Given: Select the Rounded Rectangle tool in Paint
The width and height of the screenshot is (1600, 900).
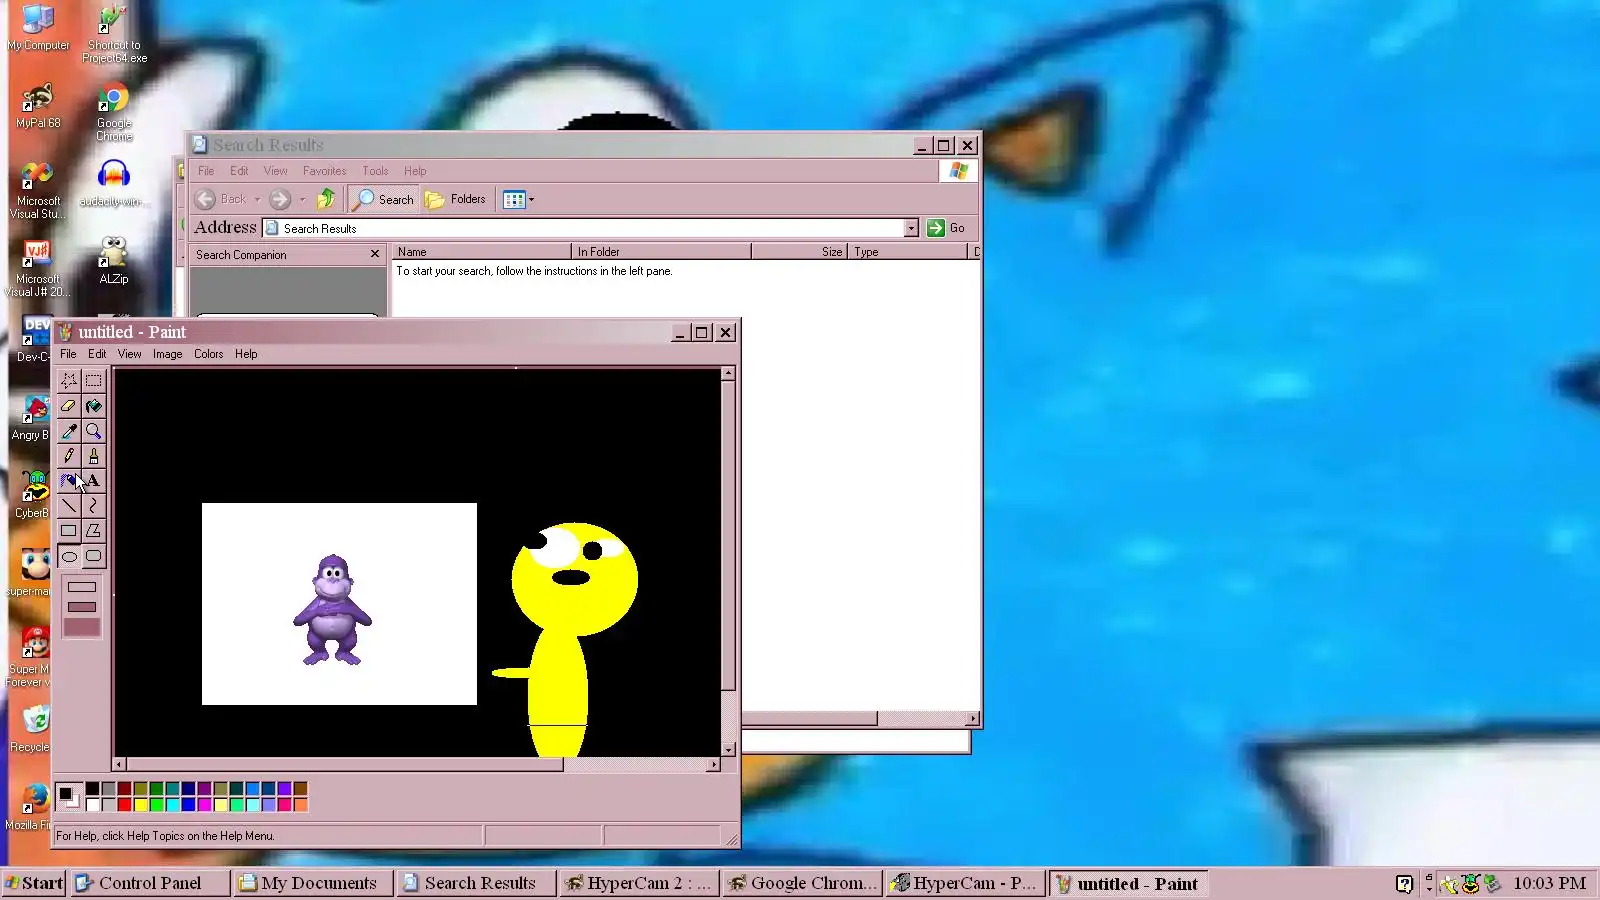Looking at the screenshot, I should pos(93,556).
